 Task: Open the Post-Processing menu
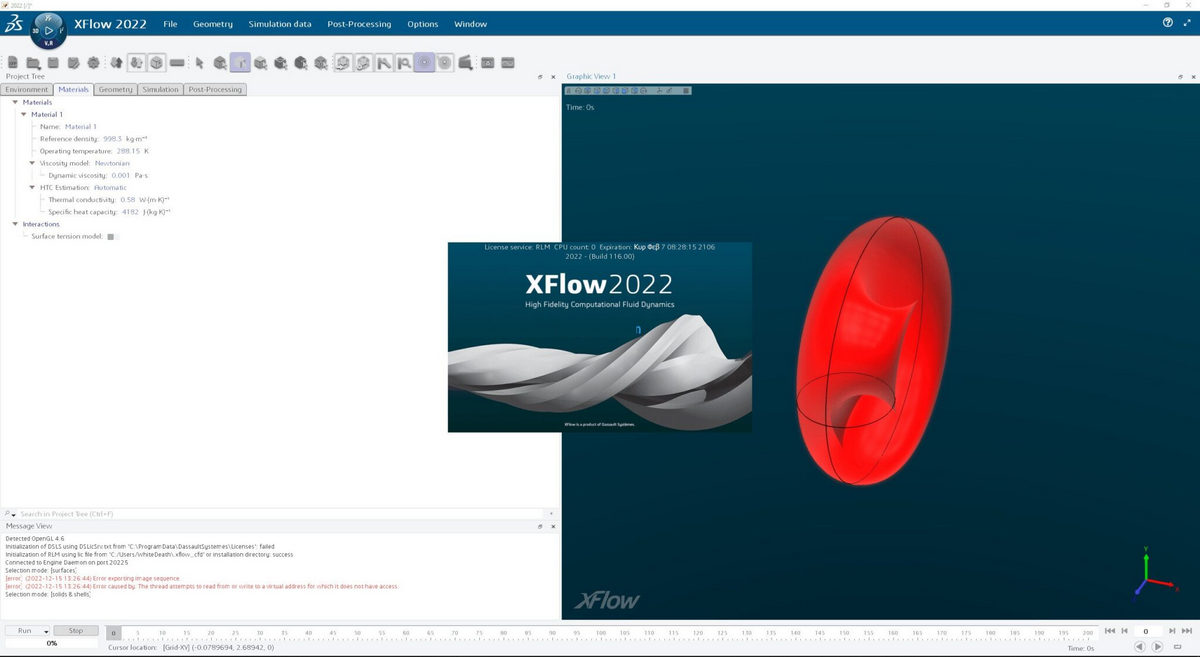359,24
